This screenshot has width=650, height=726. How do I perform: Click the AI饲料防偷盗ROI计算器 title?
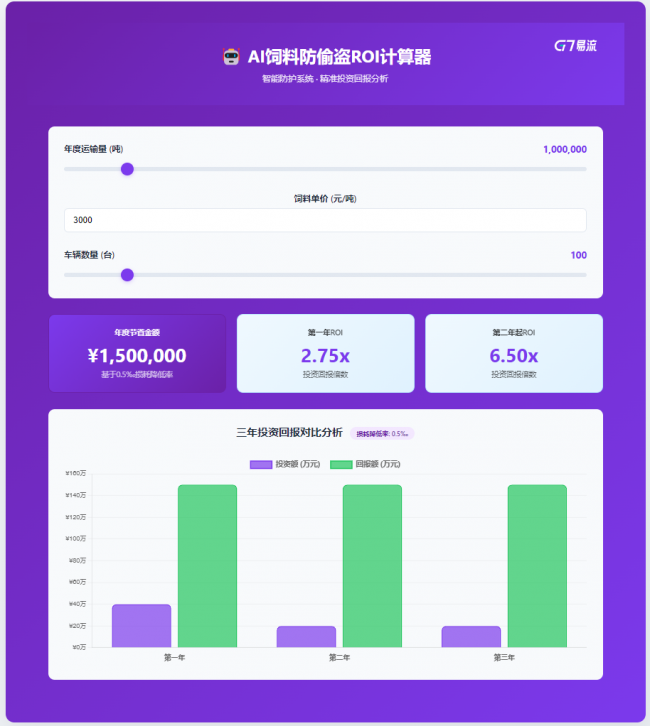(339, 57)
